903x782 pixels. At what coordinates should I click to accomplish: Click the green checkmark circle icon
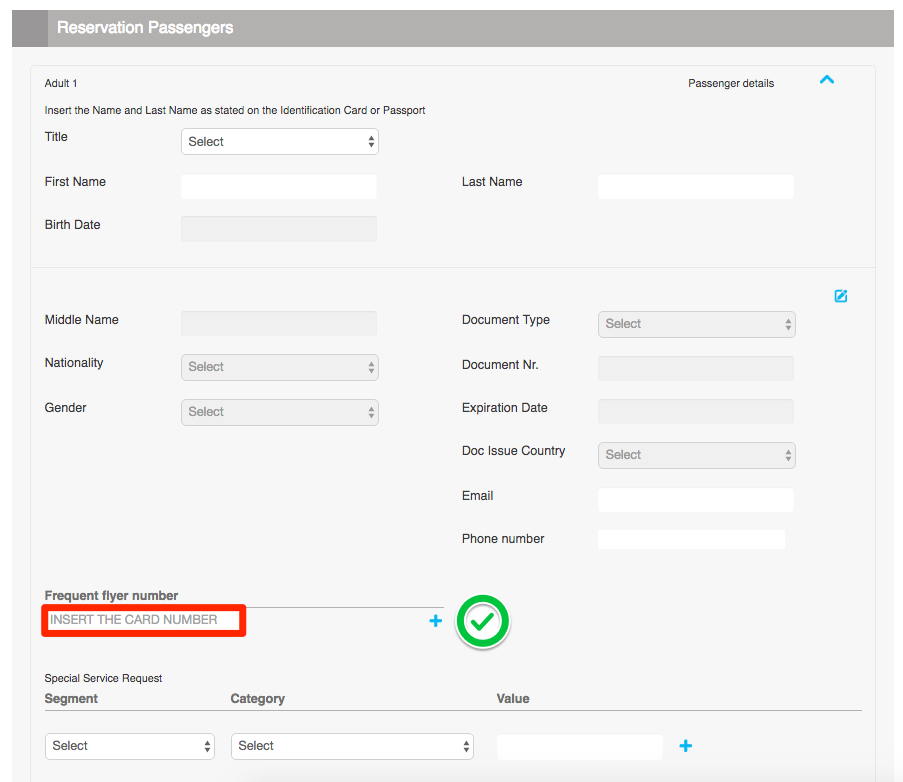483,621
